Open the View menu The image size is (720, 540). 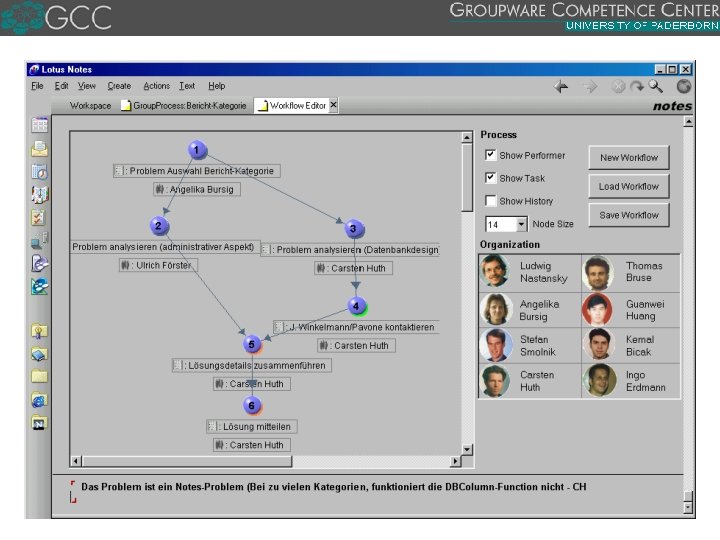[86, 86]
